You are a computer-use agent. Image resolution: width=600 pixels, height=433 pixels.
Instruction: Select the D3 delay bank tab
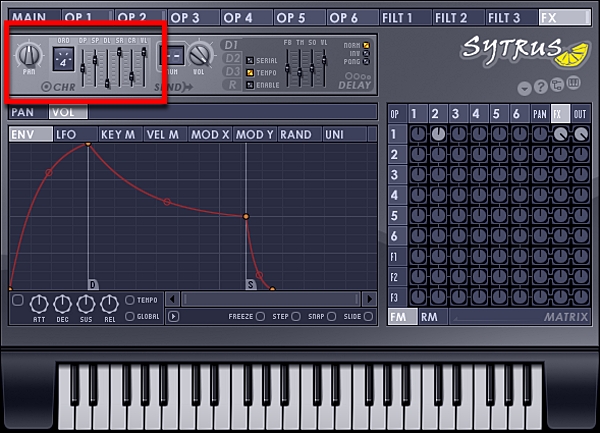pos(232,72)
